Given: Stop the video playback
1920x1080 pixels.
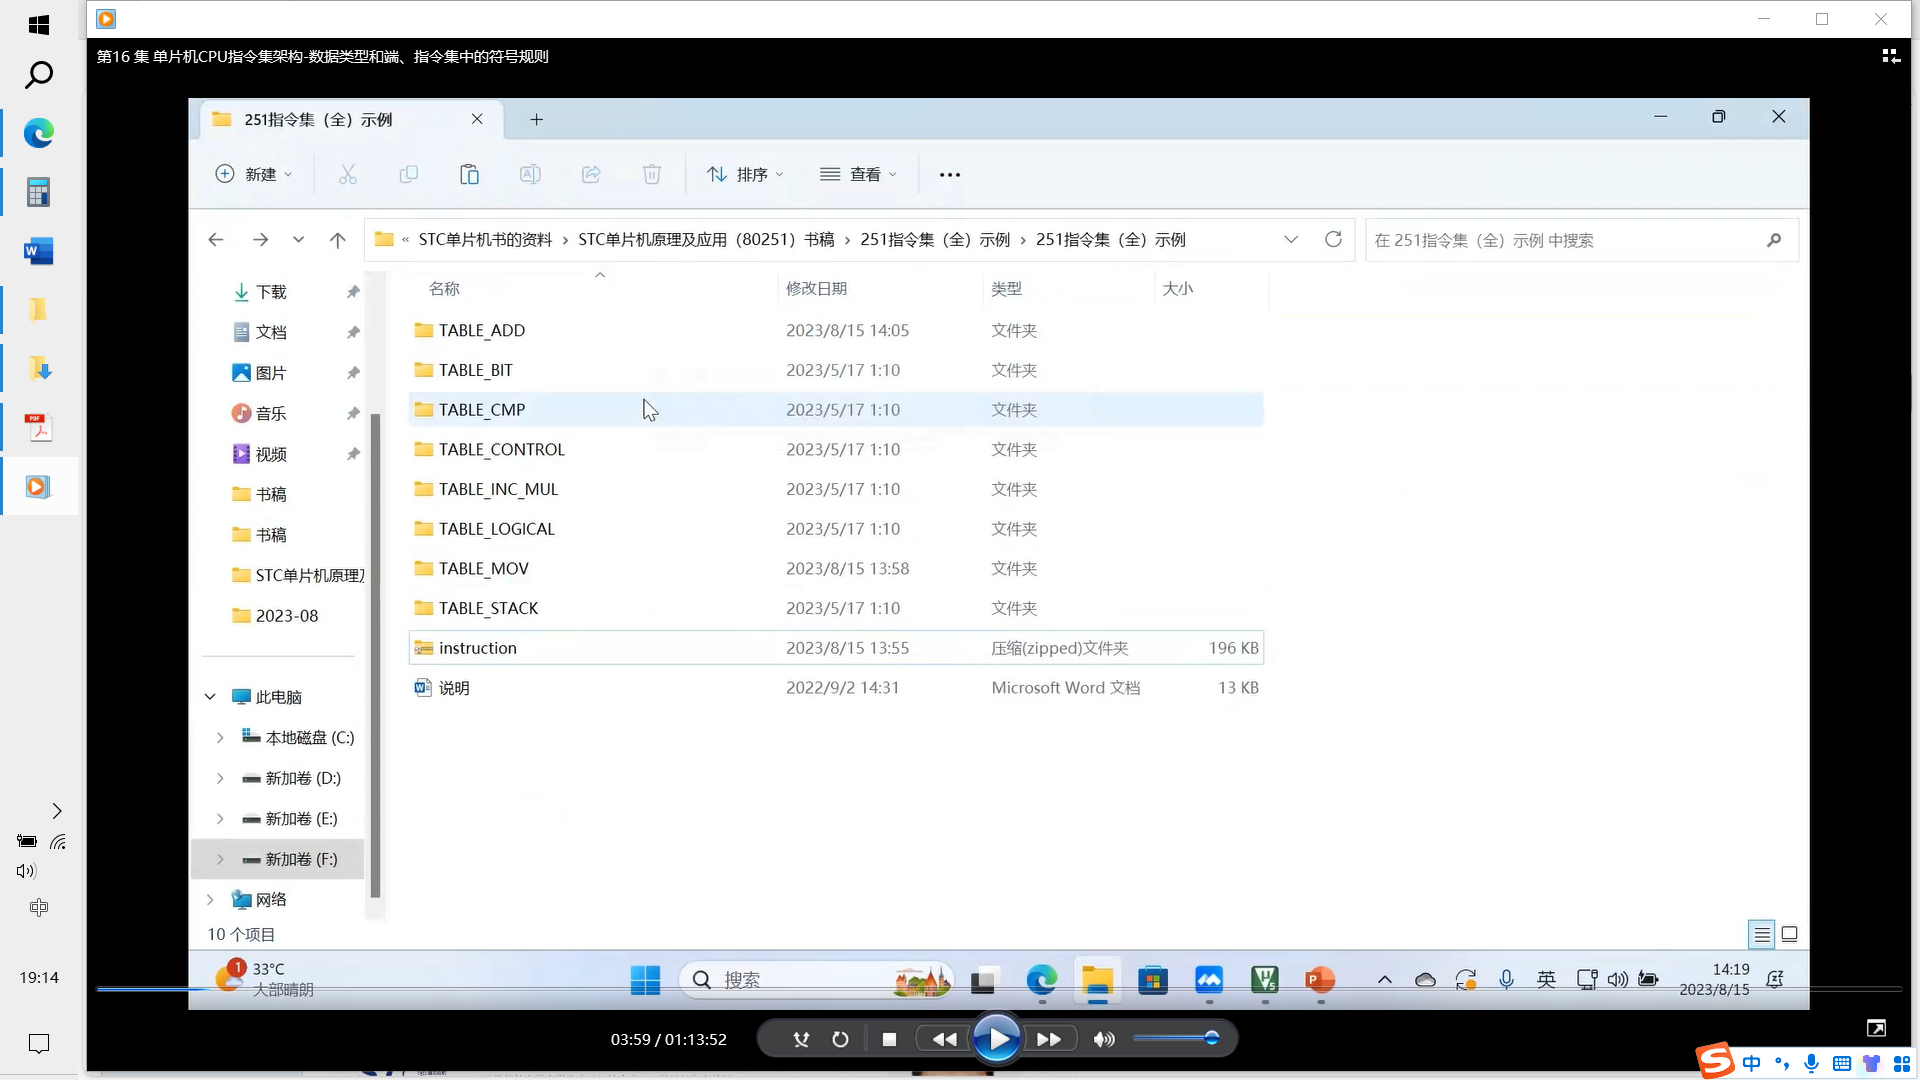Looking at the screenshot, I should 889,1040.
